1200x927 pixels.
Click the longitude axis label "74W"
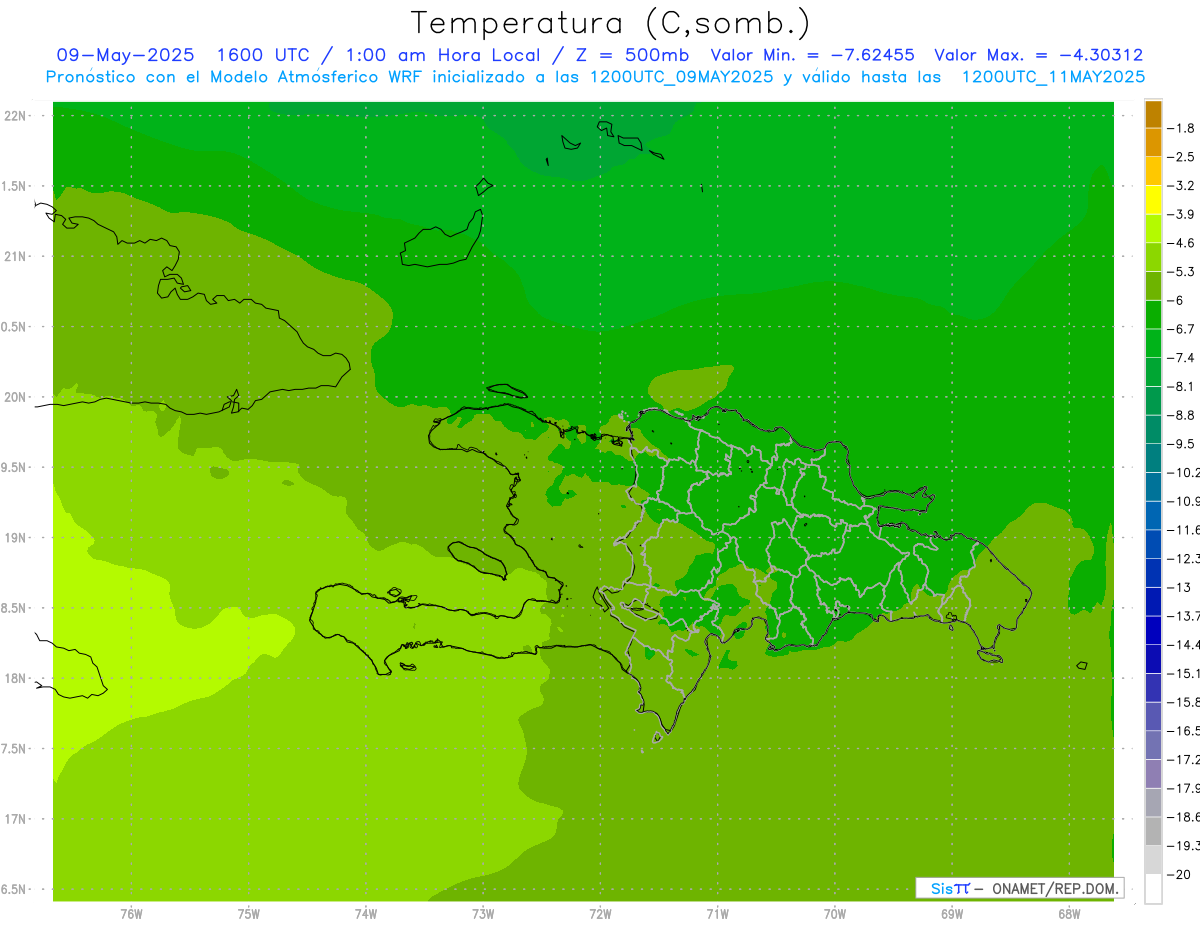[x=366, y=914]
